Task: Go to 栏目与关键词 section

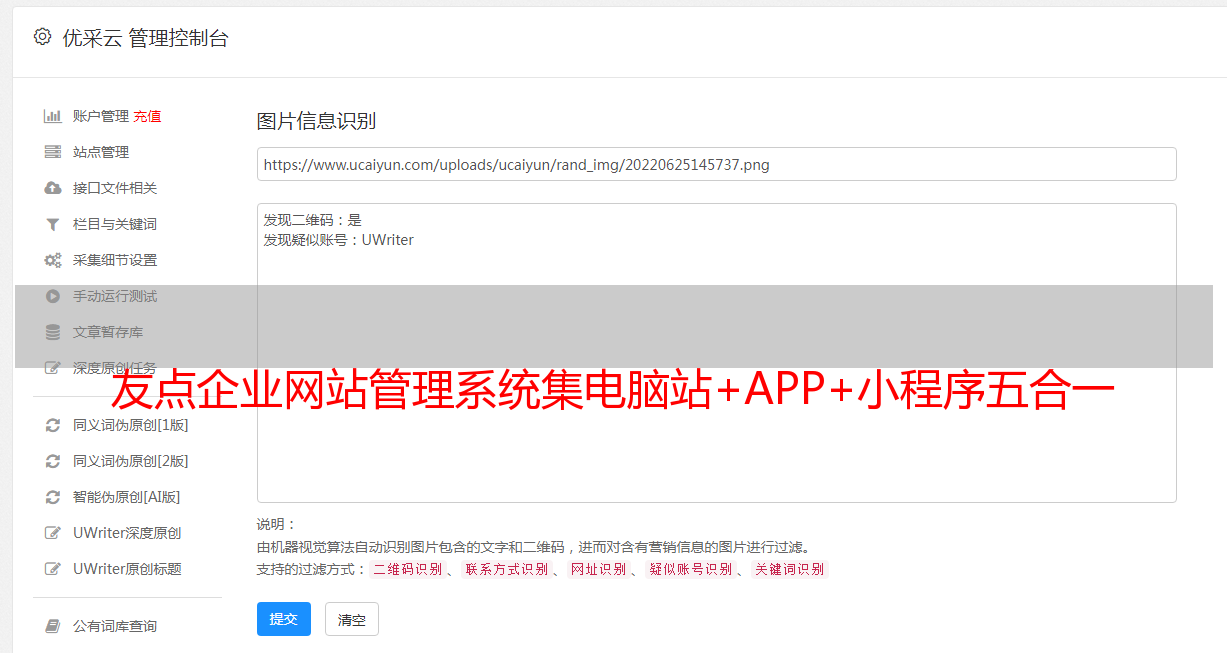Action: [115, 224]
